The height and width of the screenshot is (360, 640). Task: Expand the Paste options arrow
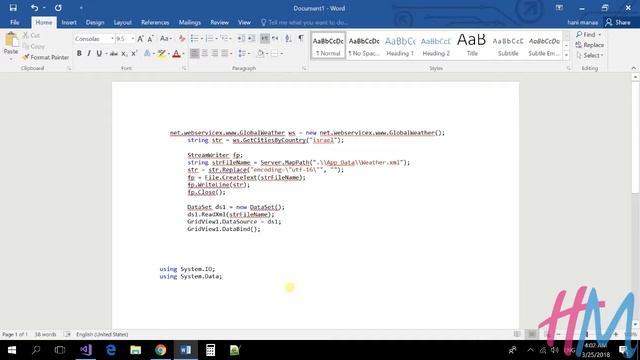pyautogui.click(x=11, y=58)
